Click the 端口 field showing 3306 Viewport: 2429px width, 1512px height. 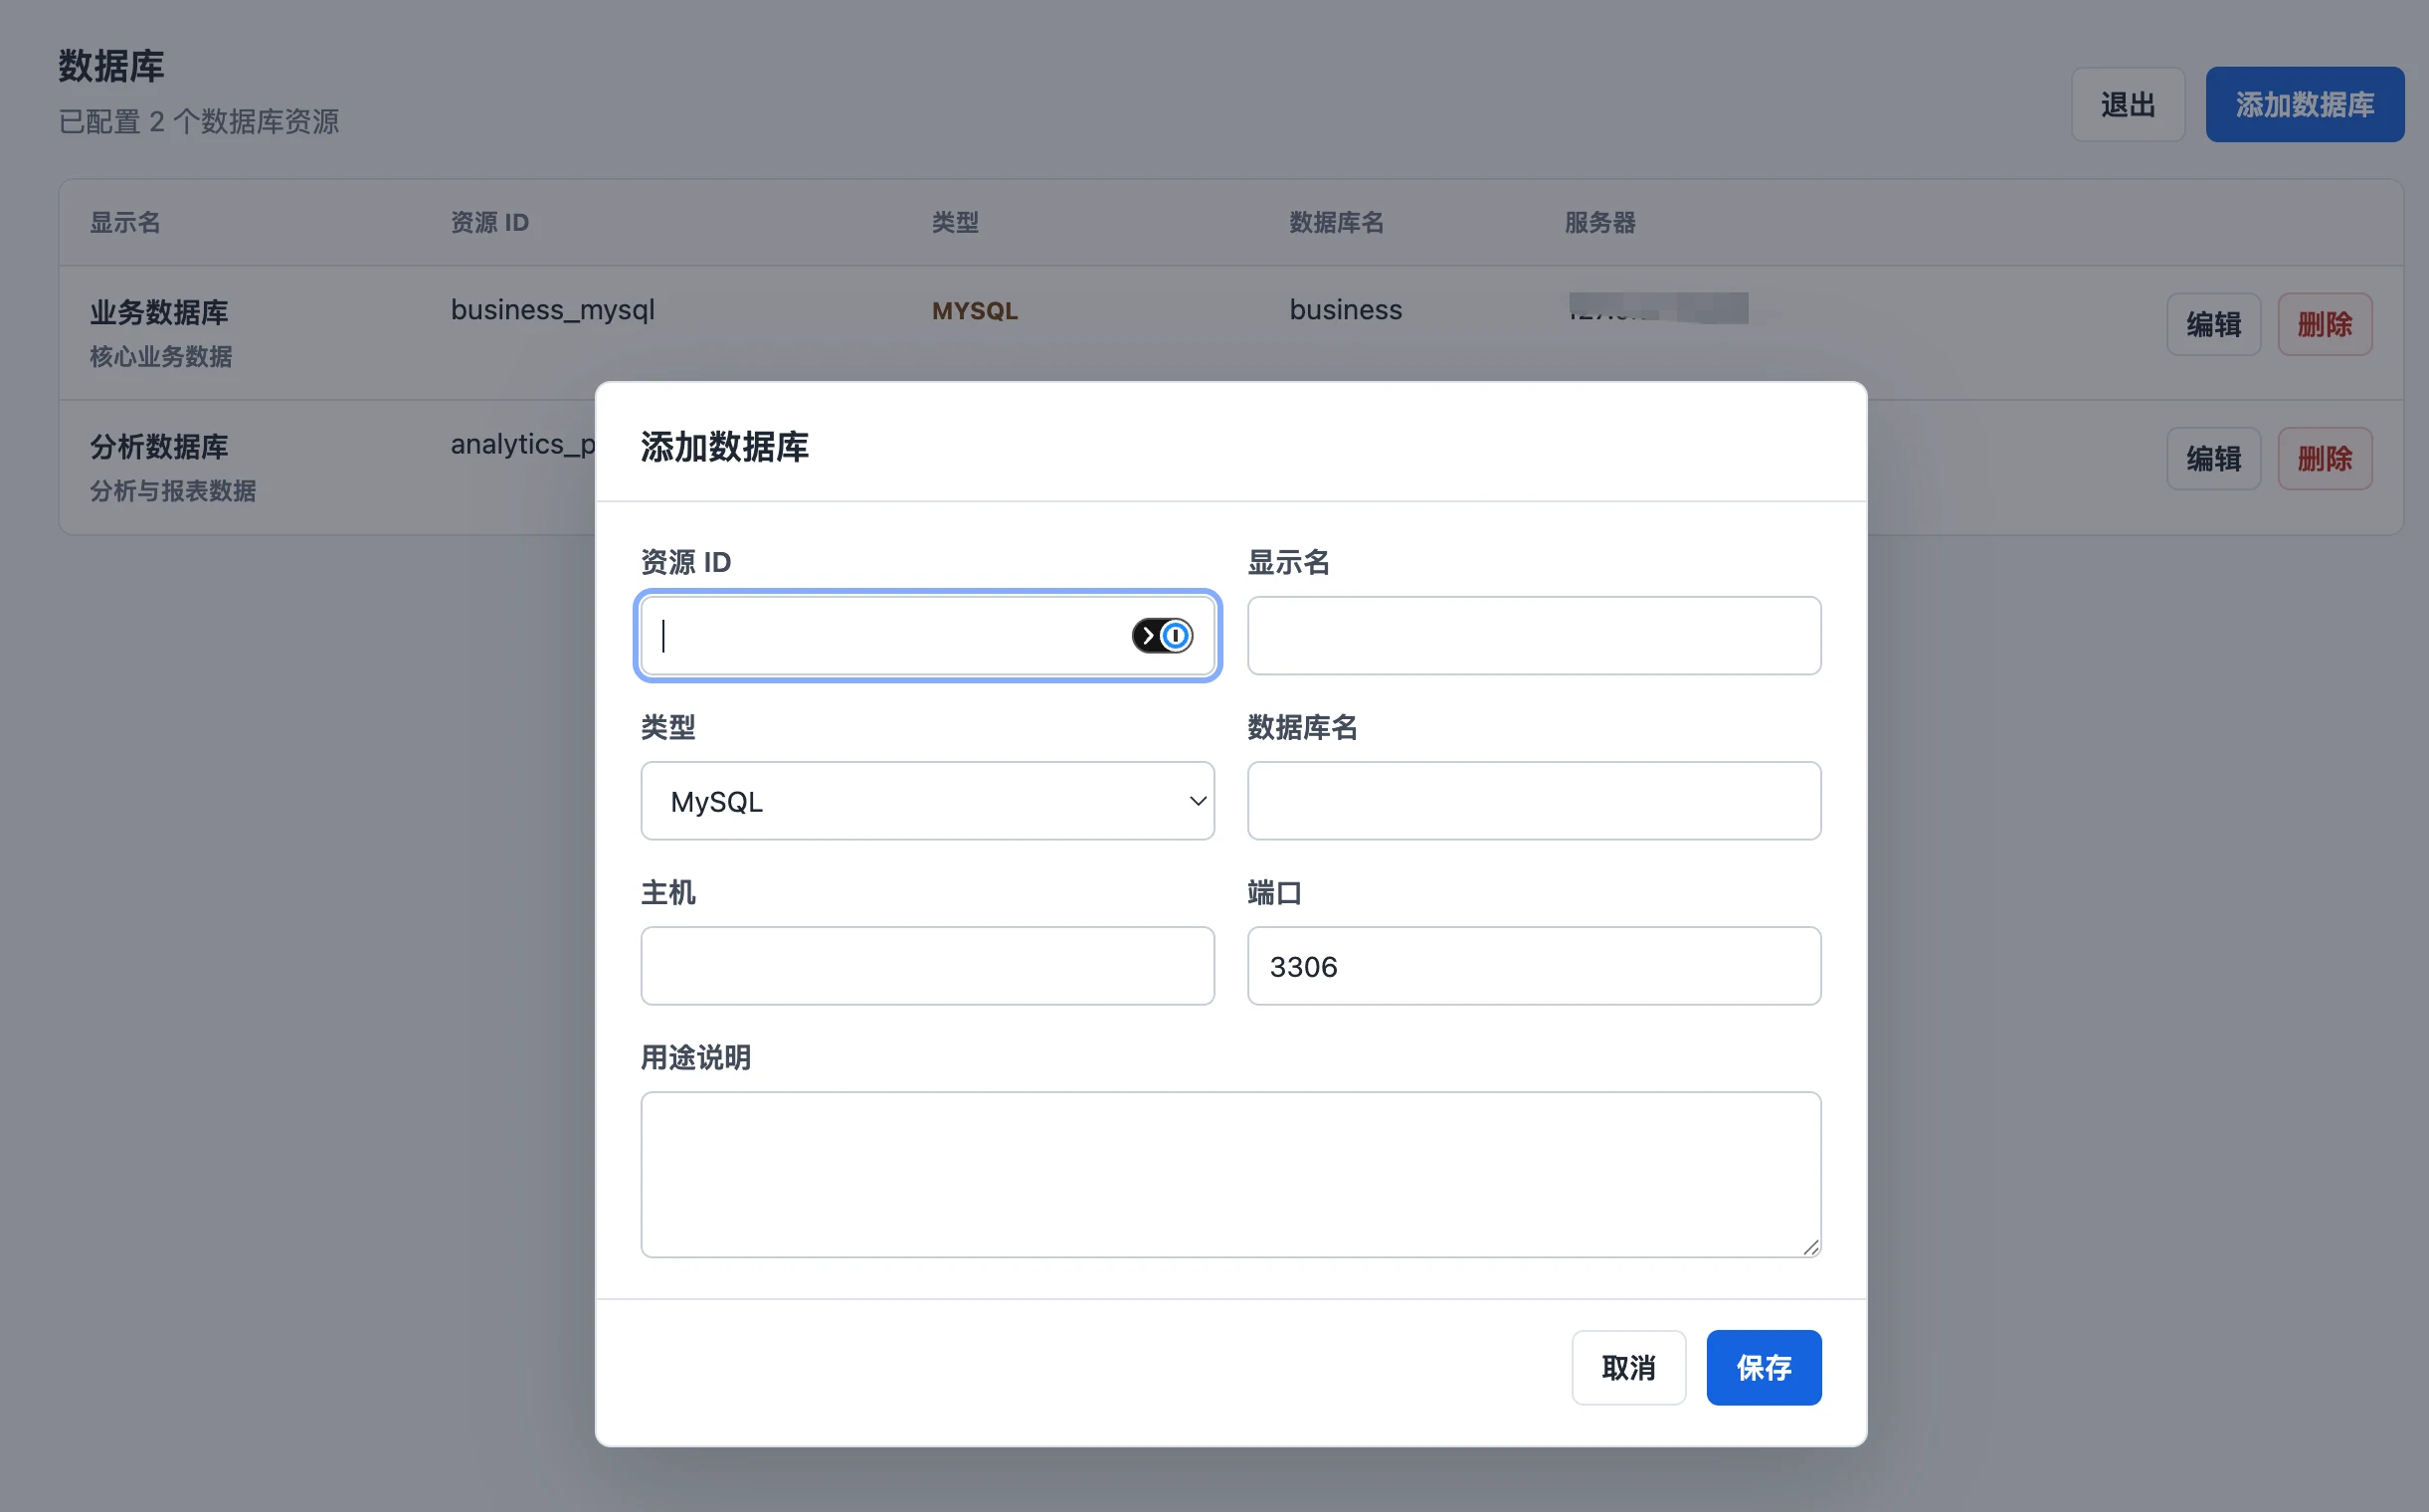1533,966
